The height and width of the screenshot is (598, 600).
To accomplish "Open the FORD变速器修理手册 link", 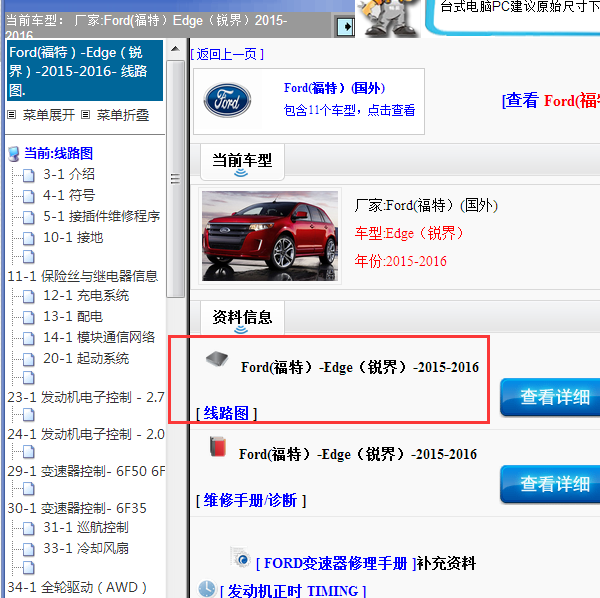I will tap(336, 563).
